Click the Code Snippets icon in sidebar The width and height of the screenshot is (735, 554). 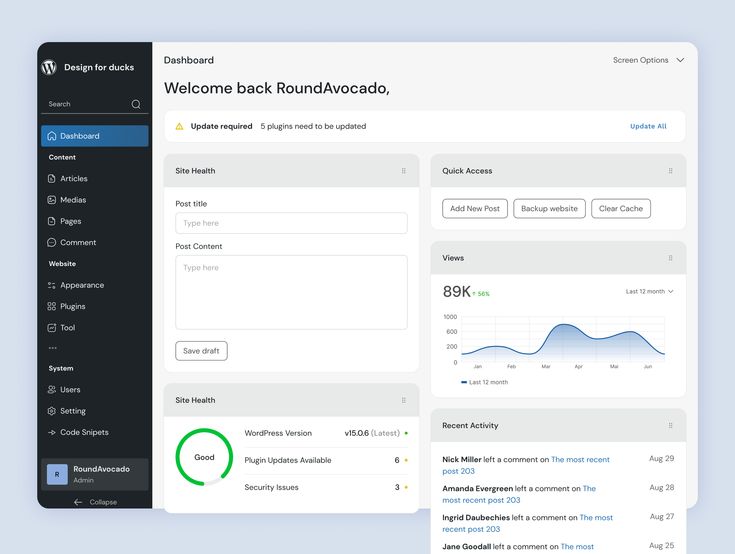tap(52, 433)
